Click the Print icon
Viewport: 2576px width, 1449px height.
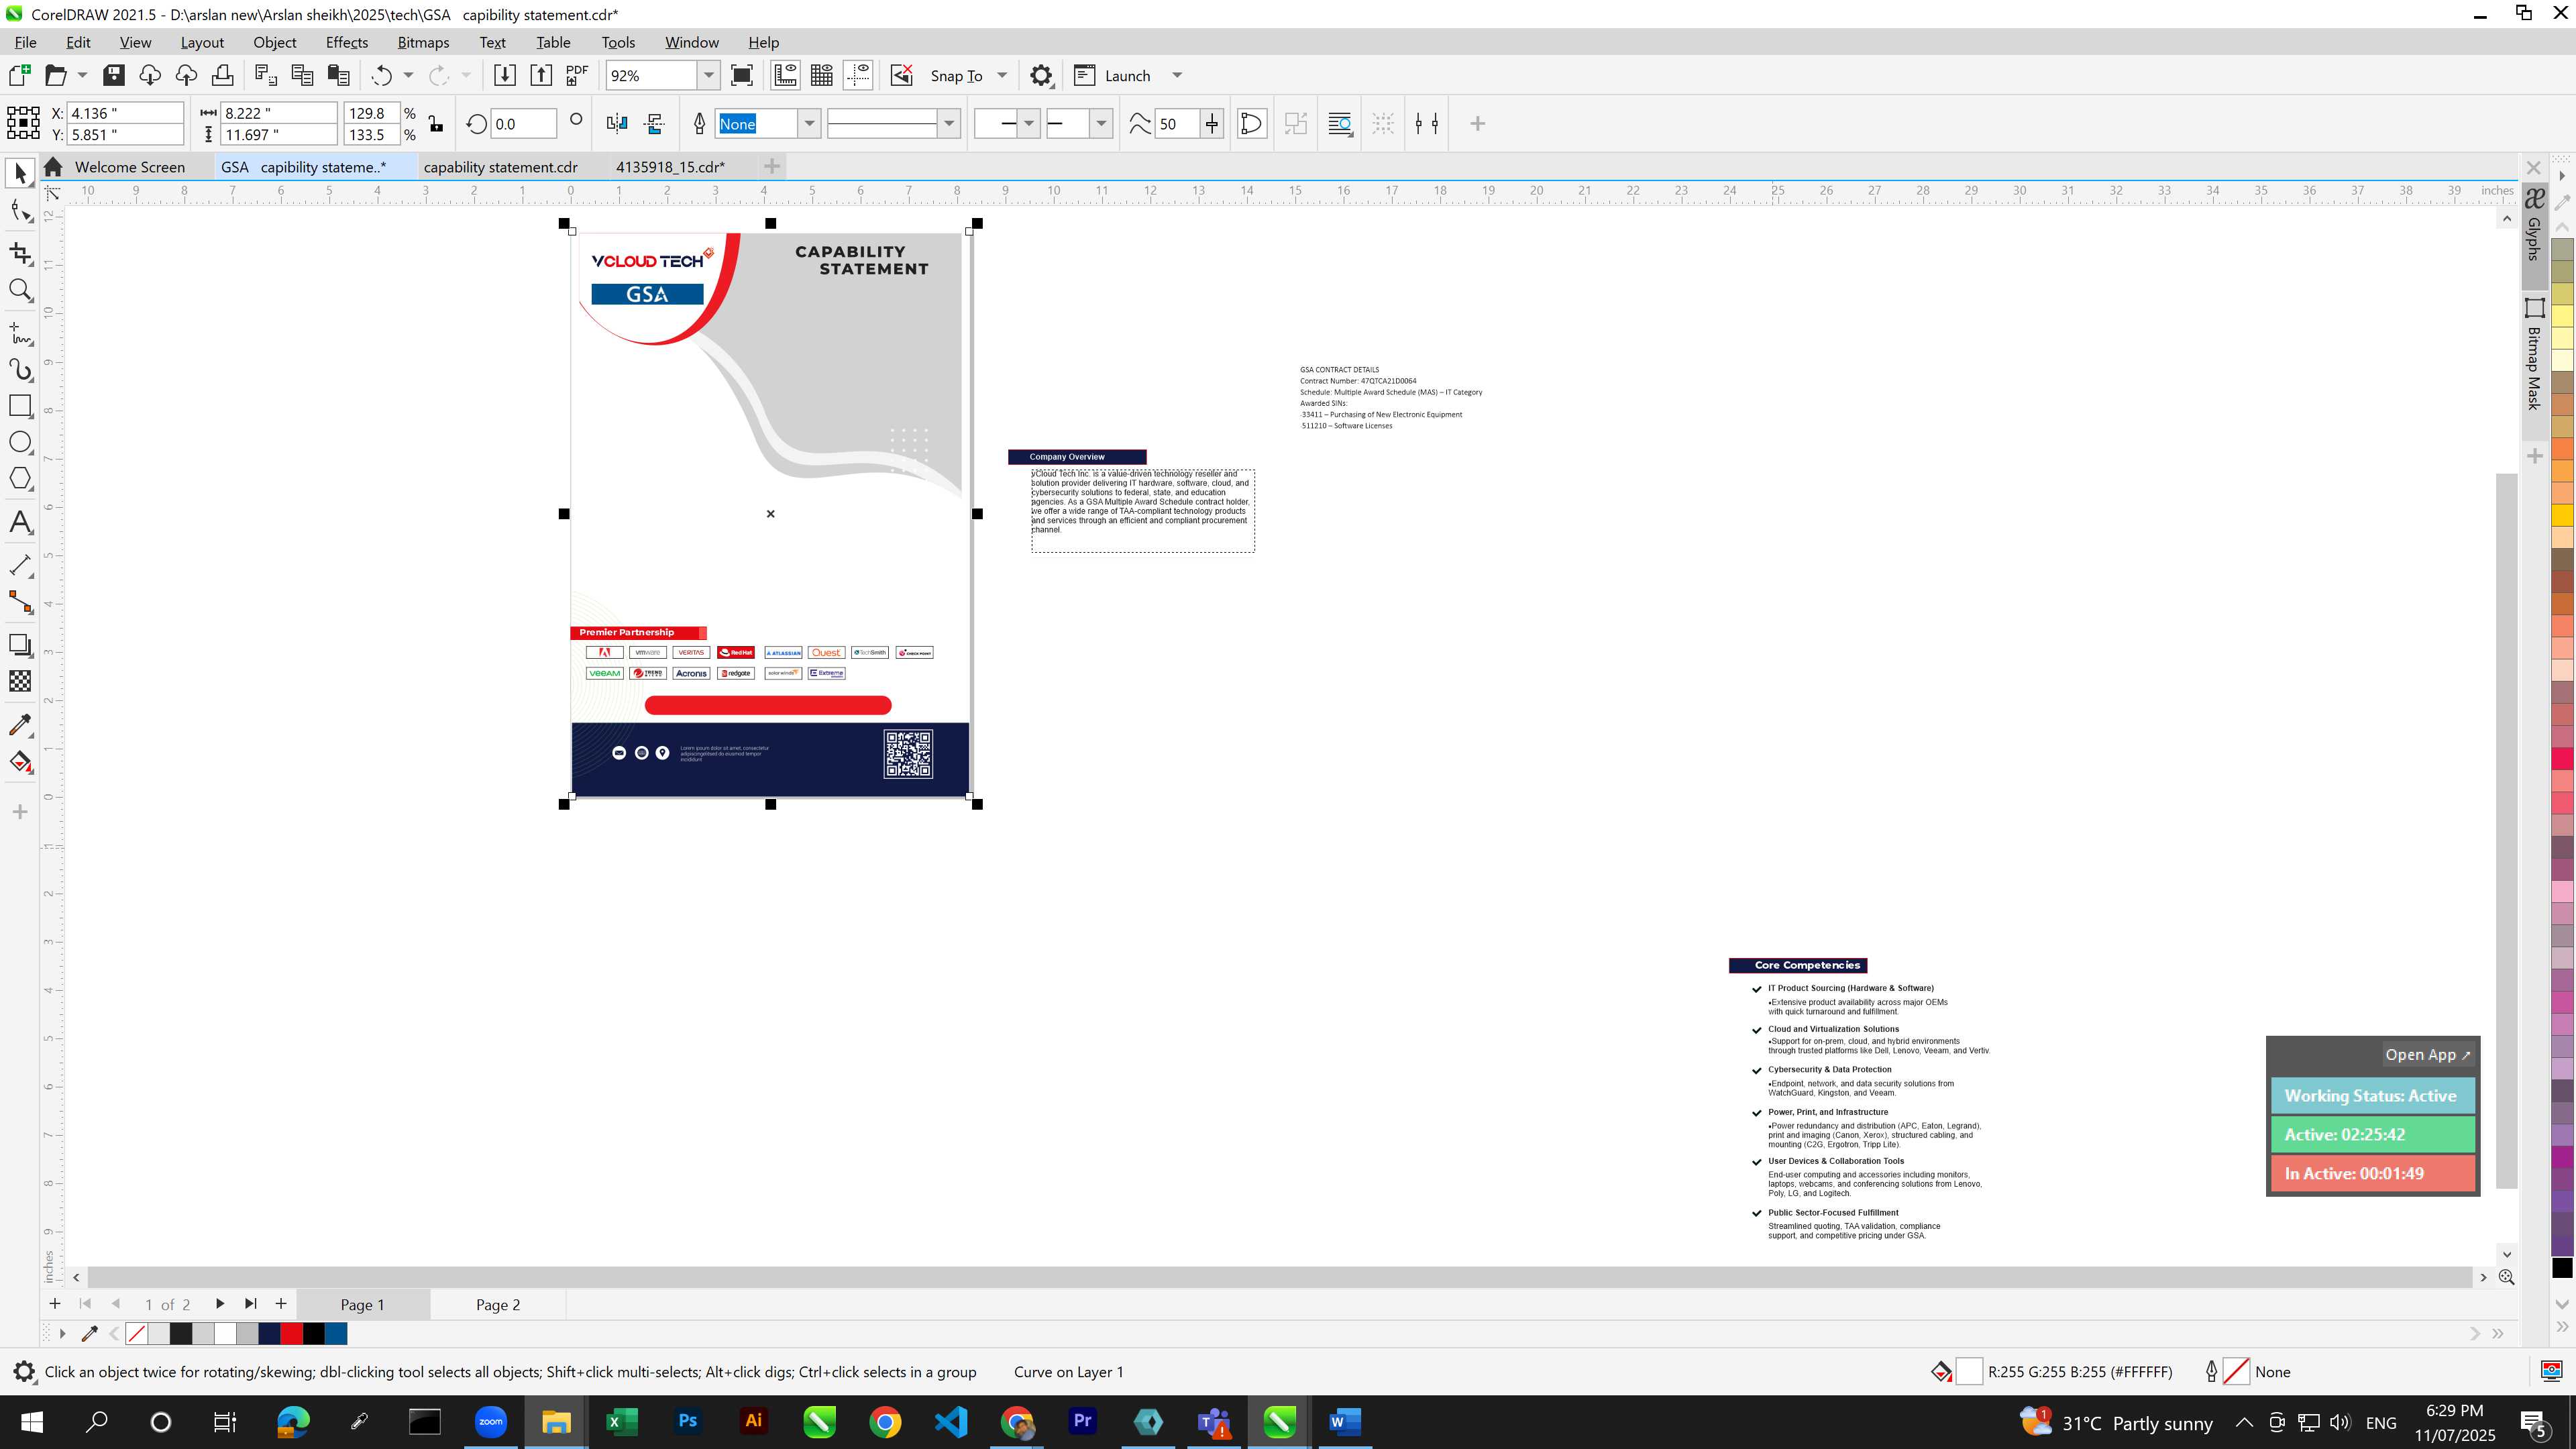click(x=222, y=75)
